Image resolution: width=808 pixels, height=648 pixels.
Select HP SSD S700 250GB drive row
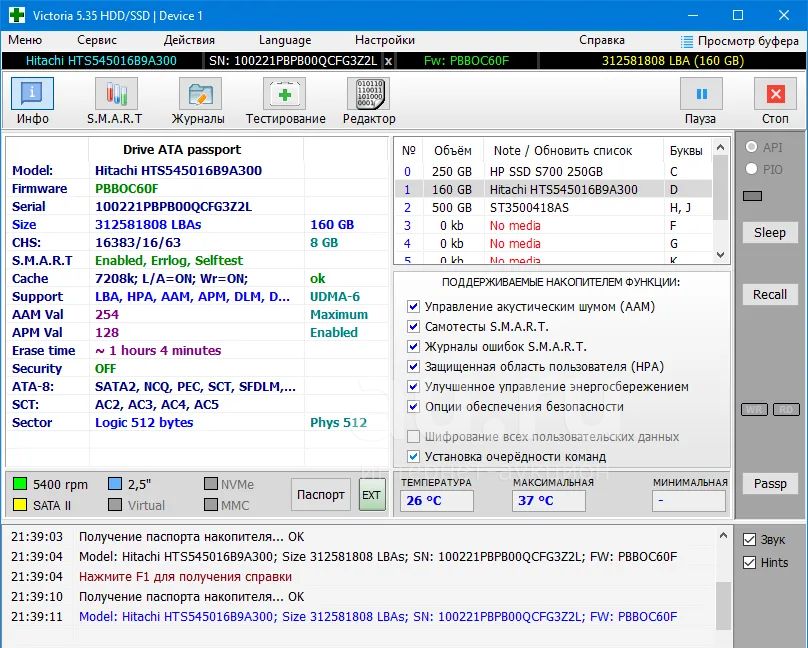click(553, 172)
